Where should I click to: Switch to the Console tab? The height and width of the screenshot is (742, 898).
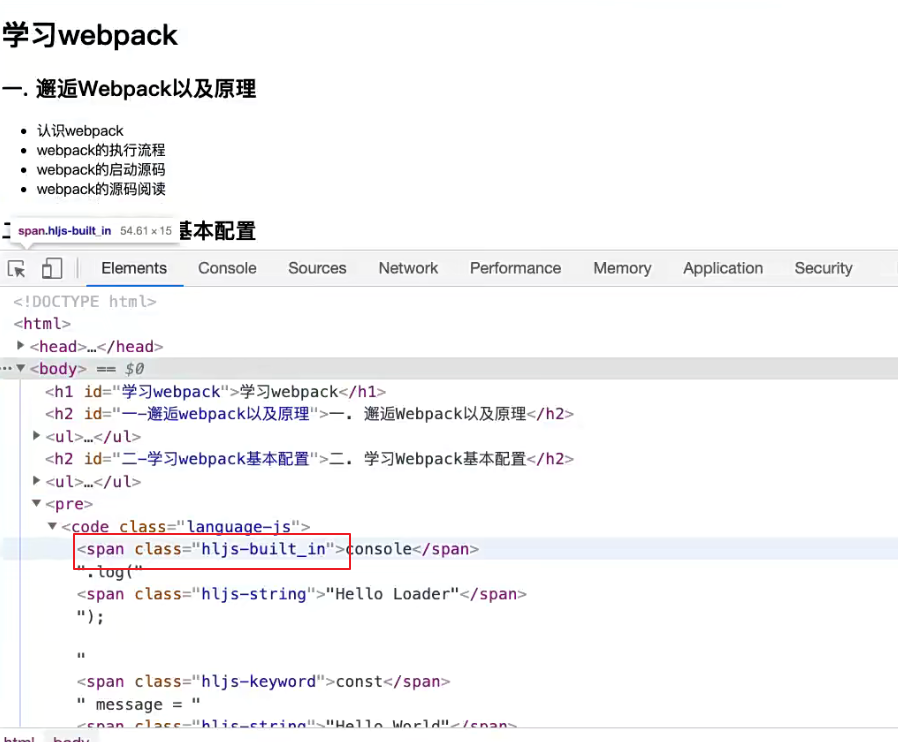[227, 268]
